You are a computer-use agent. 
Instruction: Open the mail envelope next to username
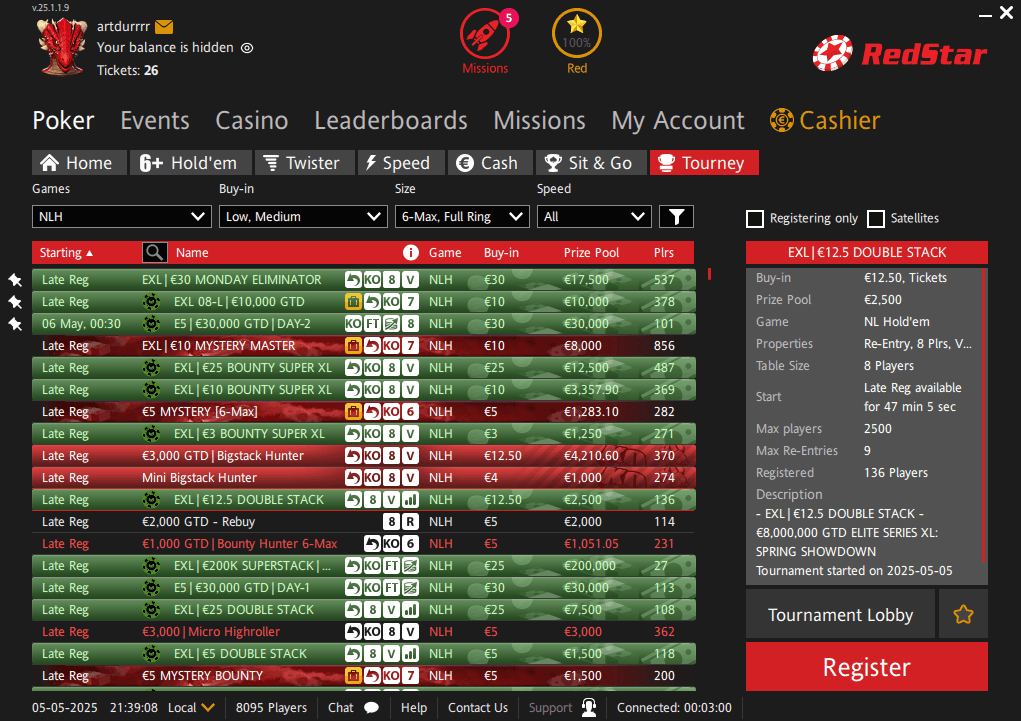click(164, 27)
